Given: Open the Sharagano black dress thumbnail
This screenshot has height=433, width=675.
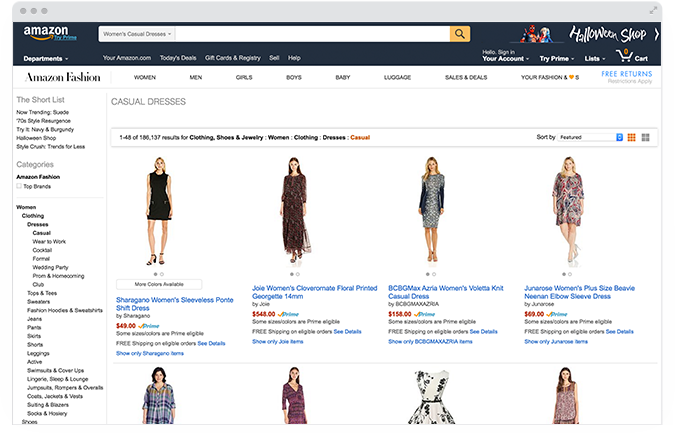Looking at the screenshot, I should click(159, 211).
